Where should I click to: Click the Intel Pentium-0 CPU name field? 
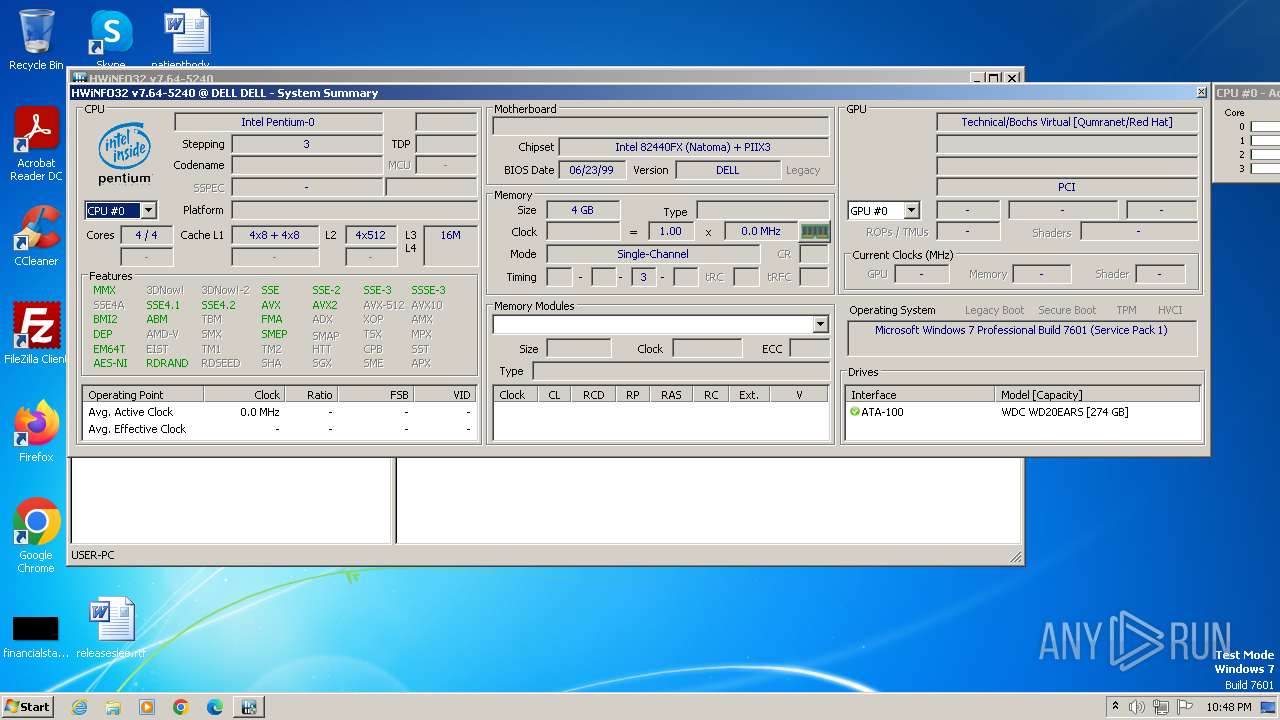(278, 122)
